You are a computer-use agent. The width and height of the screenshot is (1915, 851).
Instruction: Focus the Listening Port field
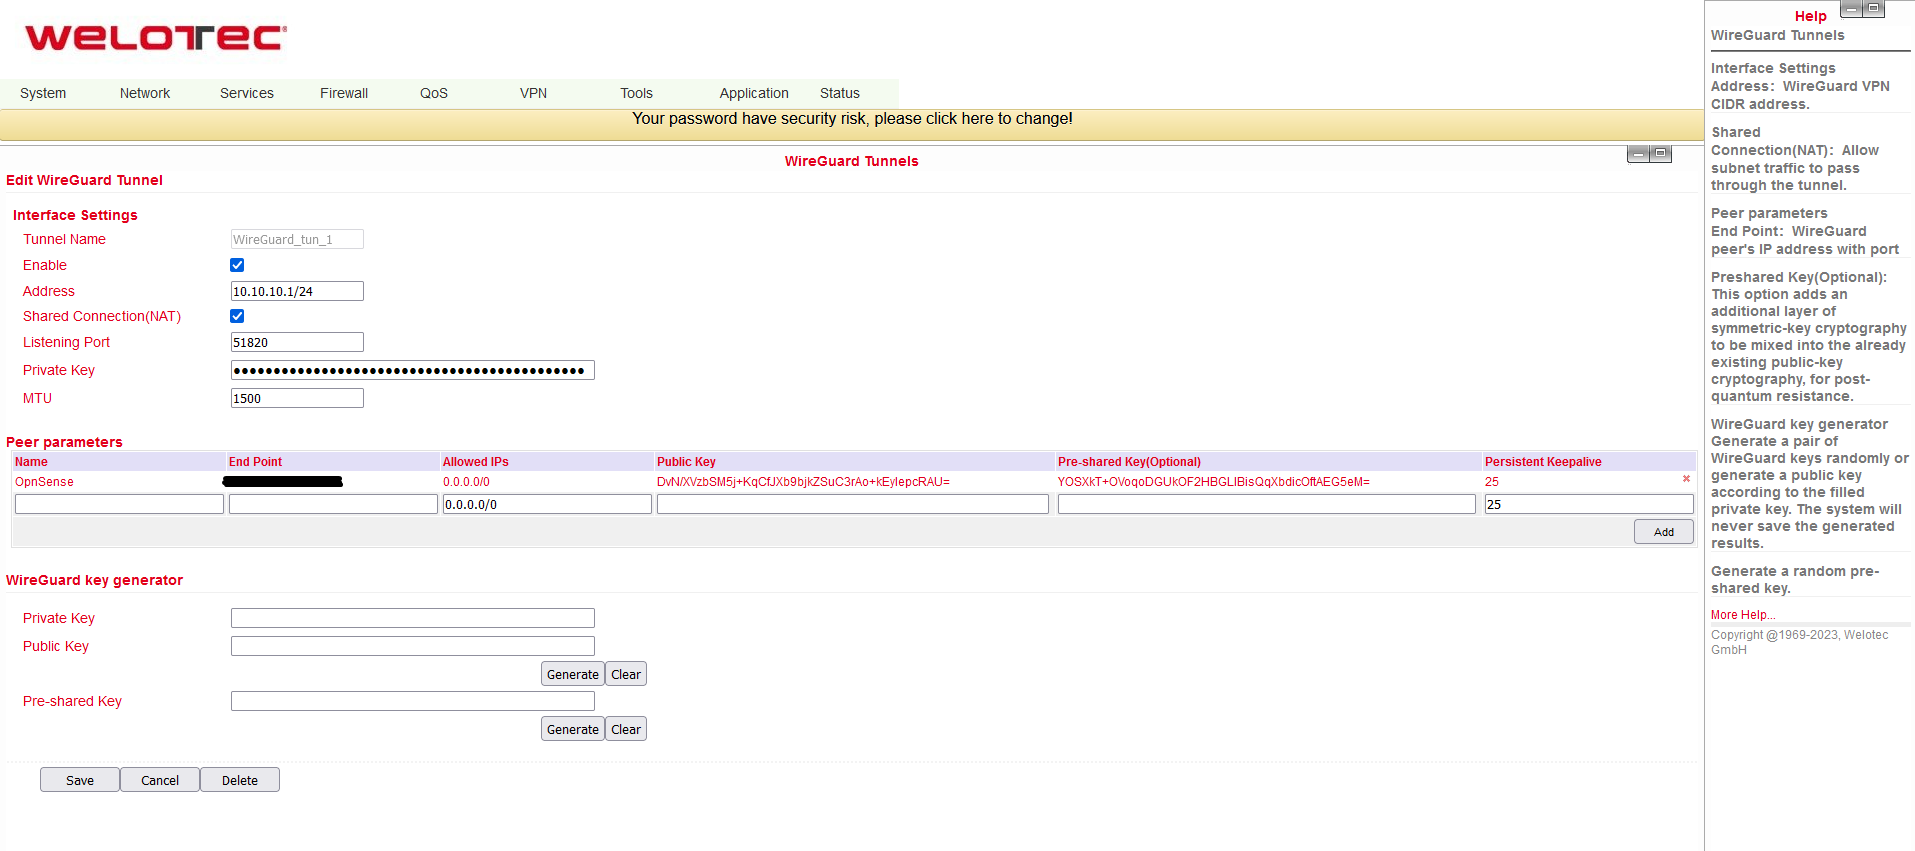pyautogui.click(x=297, y=342)
